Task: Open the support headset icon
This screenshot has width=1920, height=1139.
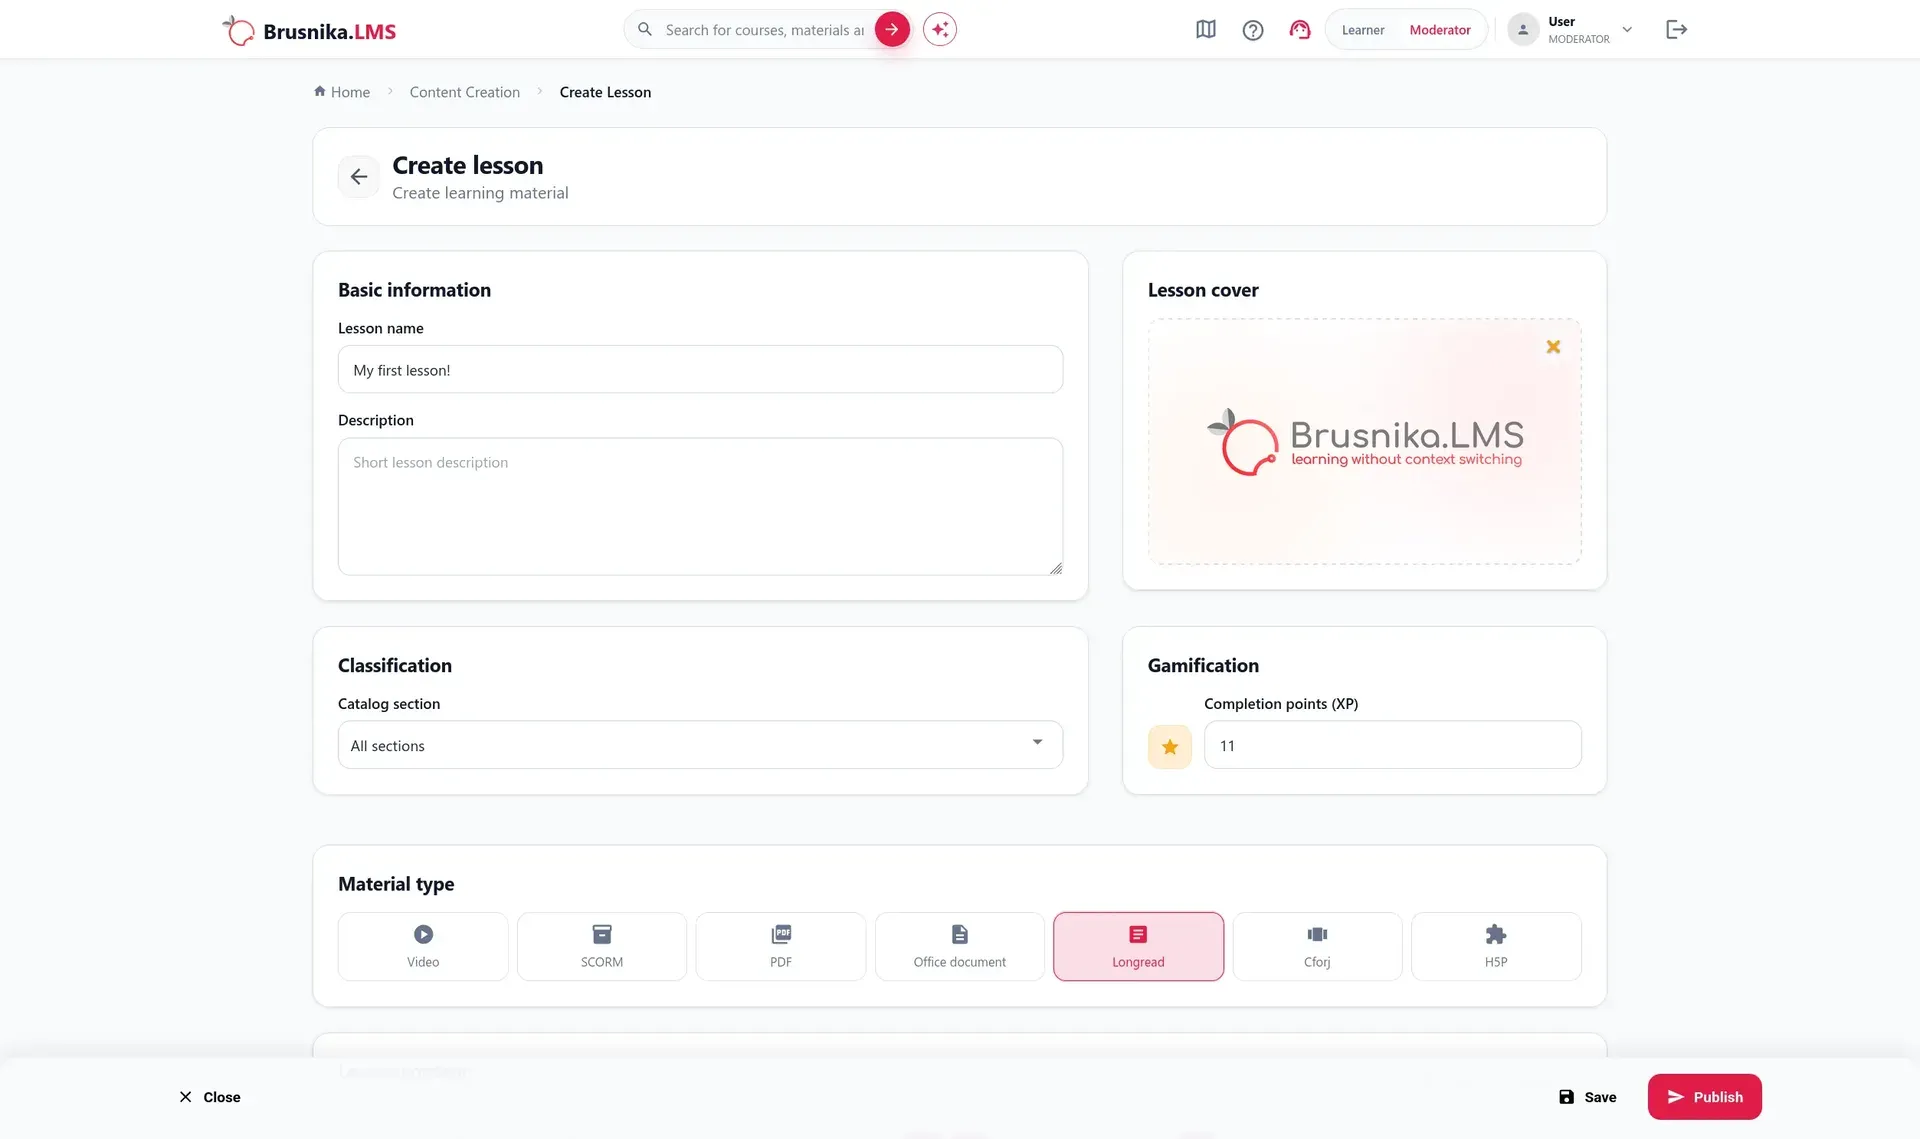Action: (1300, 30)
